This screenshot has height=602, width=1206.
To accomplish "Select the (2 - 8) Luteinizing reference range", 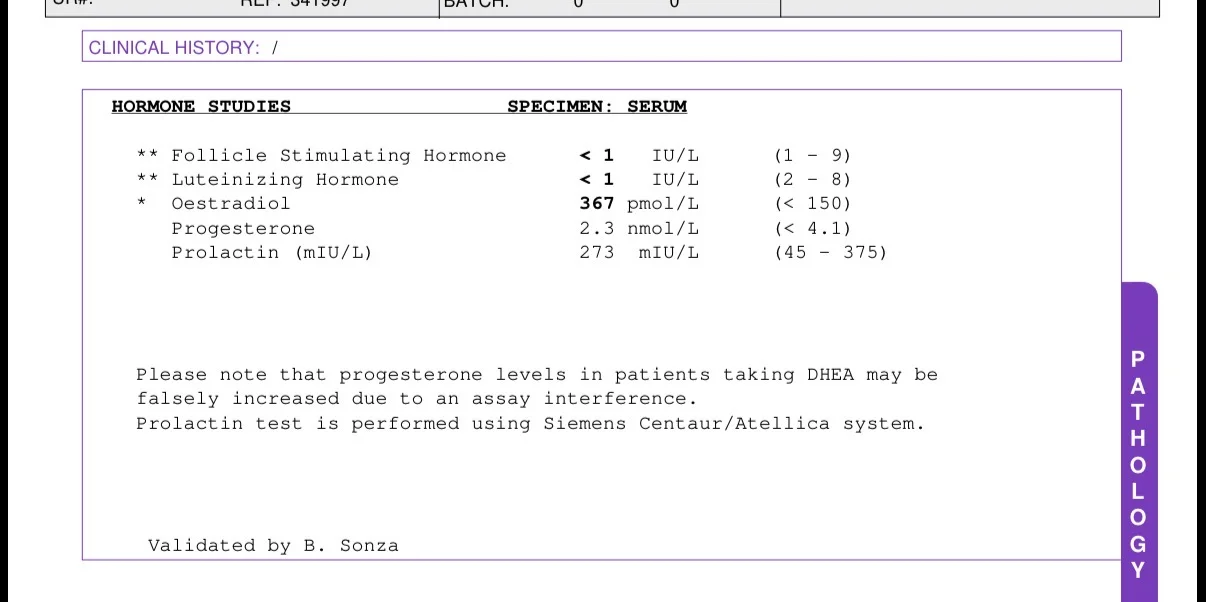I will pyautogui.click(x=813, y=180).
